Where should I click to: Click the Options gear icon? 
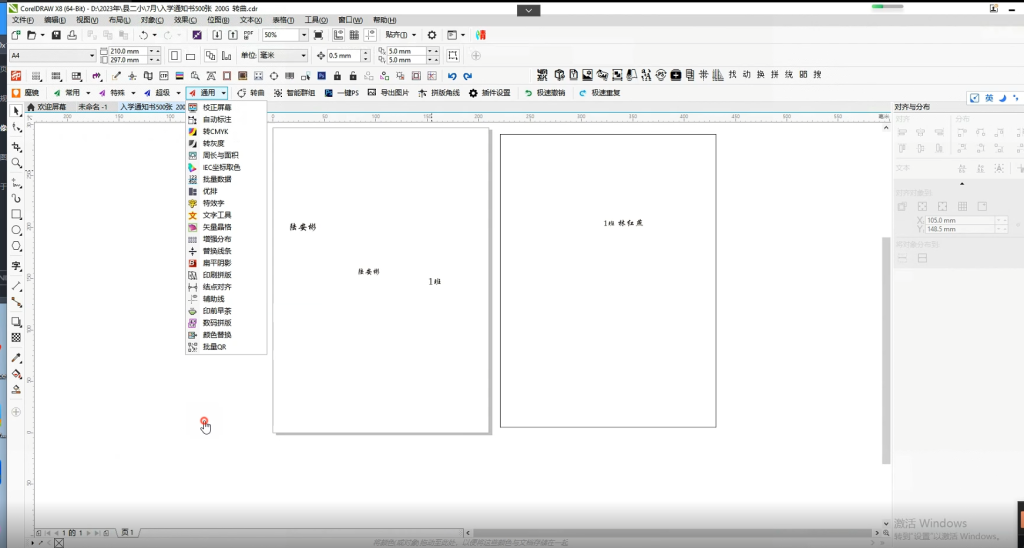point(431,35)
